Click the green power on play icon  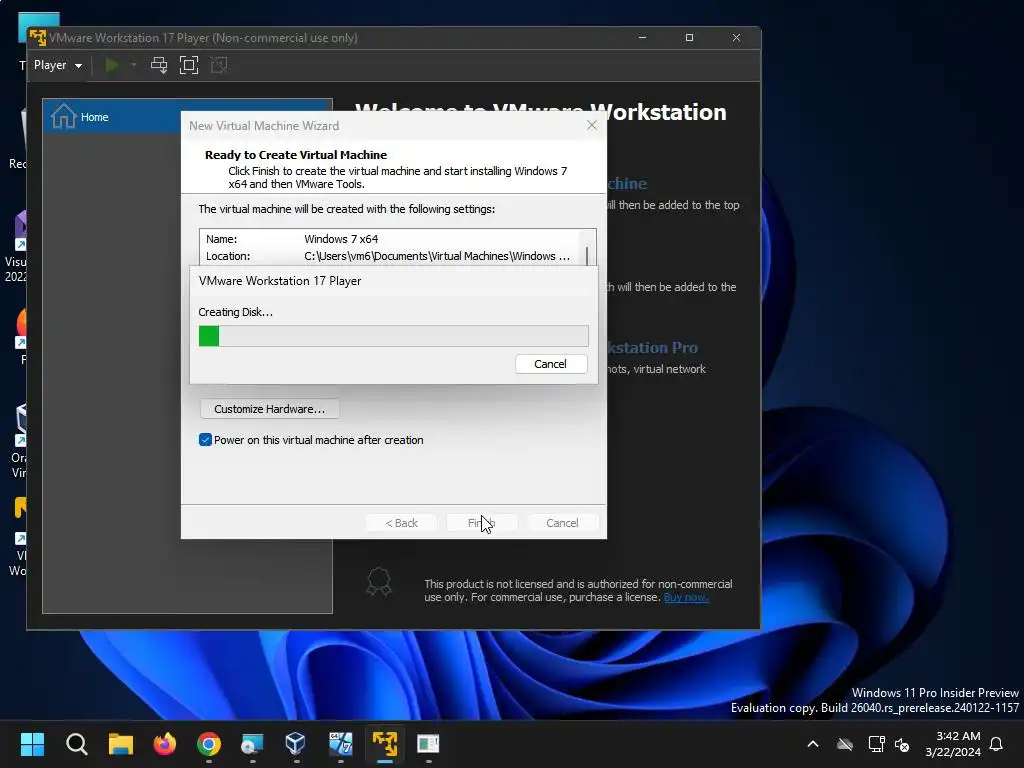[112, 65]
